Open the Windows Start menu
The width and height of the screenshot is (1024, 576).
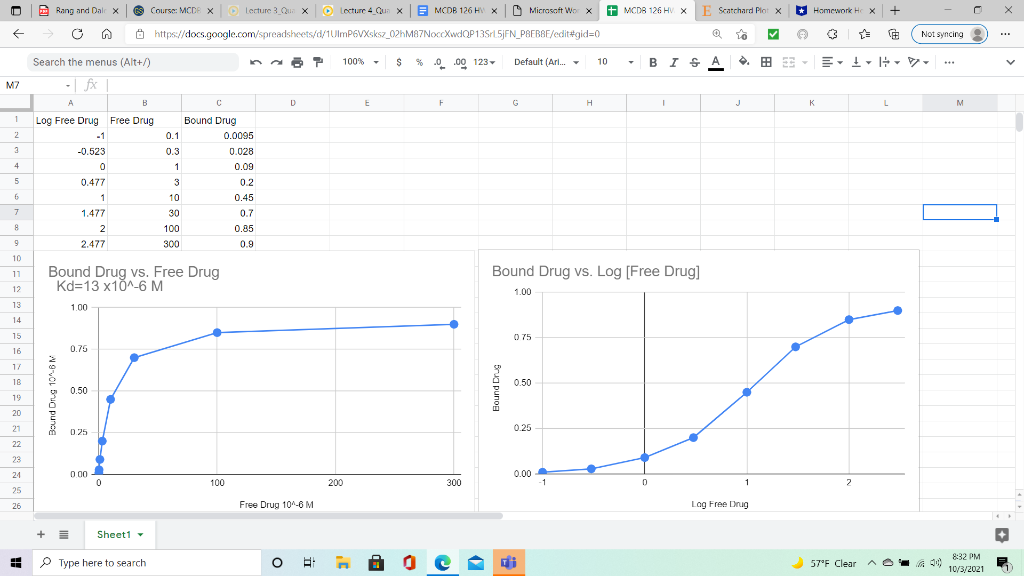[x=16, y=562]
